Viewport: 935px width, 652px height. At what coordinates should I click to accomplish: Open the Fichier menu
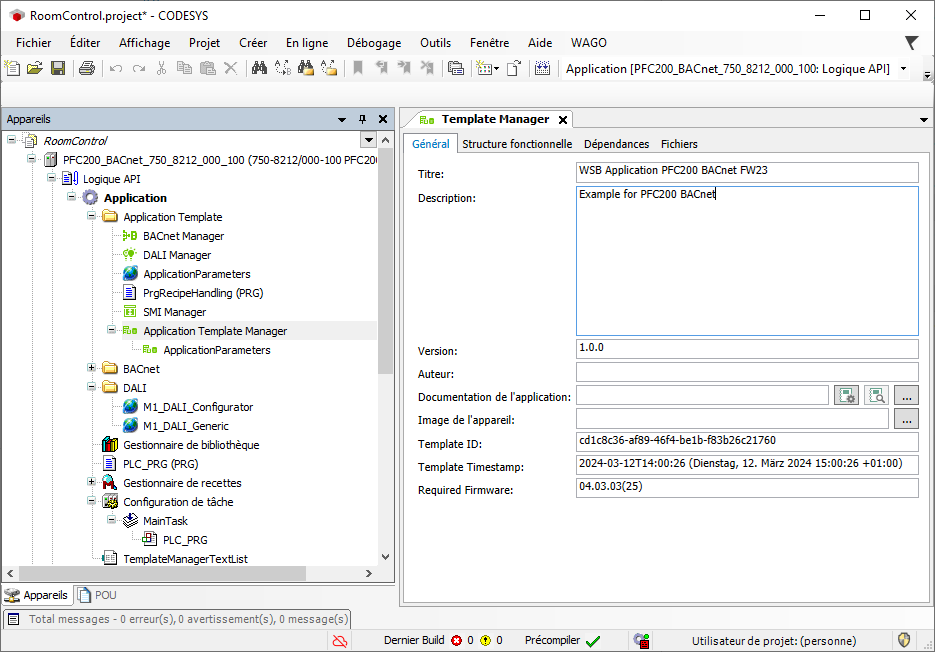33,43
